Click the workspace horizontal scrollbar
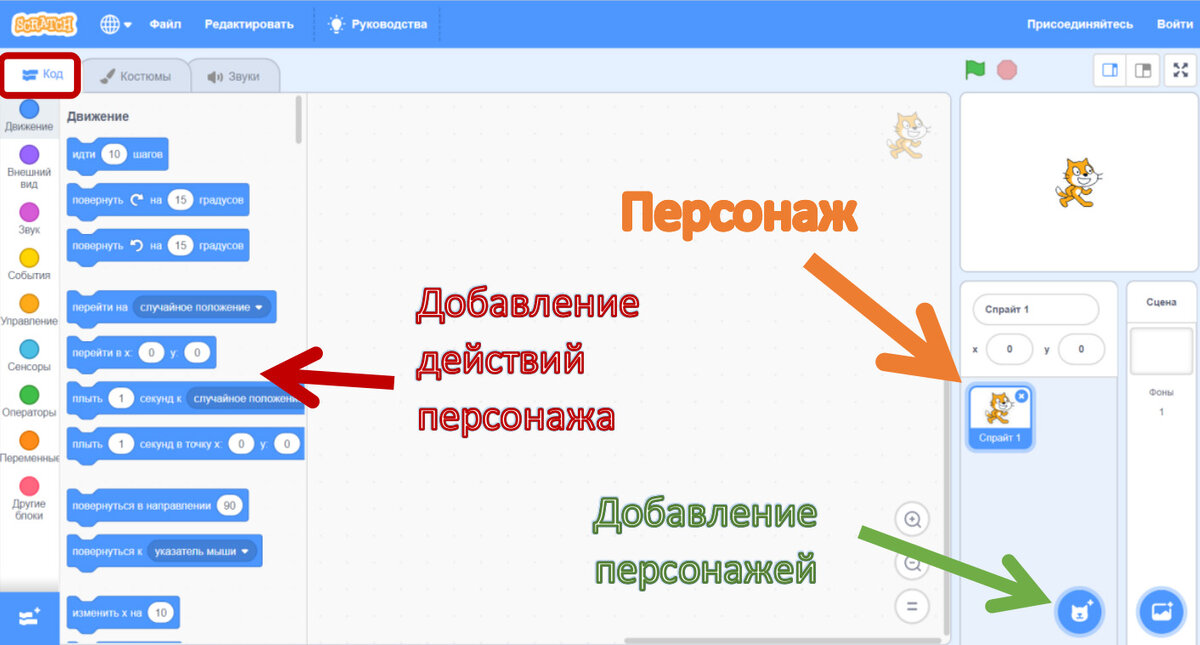 (784, 640)
